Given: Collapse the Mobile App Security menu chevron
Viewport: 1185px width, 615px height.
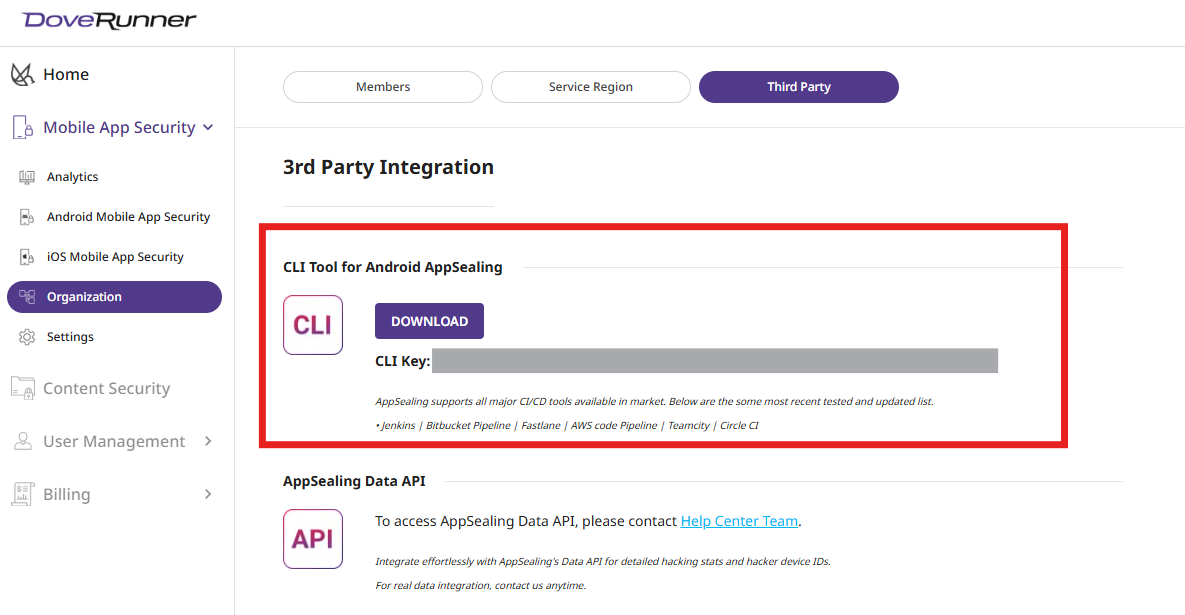Looking at the screenshot, I should (x=209, y=127).
